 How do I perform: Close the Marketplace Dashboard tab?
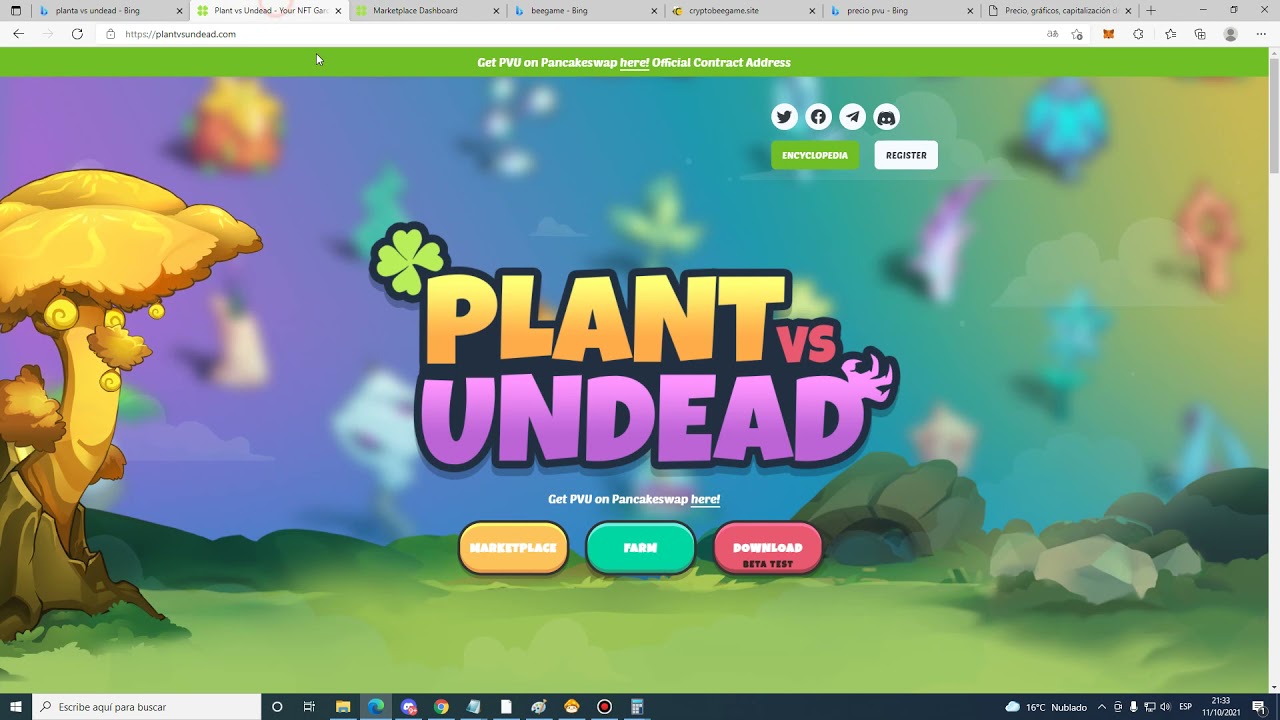click(496, 11)
